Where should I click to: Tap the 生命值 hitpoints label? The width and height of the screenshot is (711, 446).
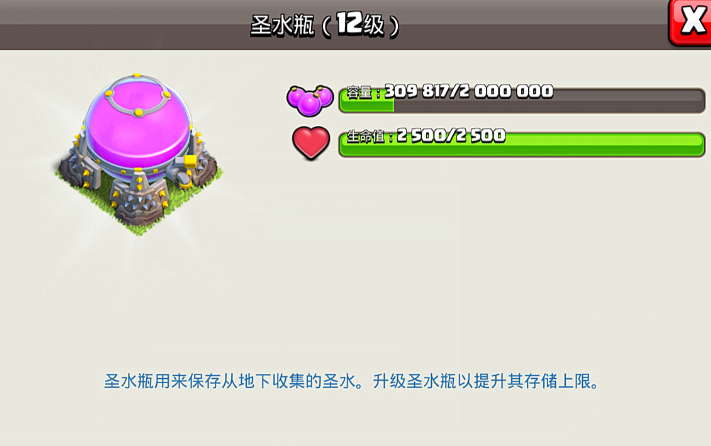click(x=366, y=136)
